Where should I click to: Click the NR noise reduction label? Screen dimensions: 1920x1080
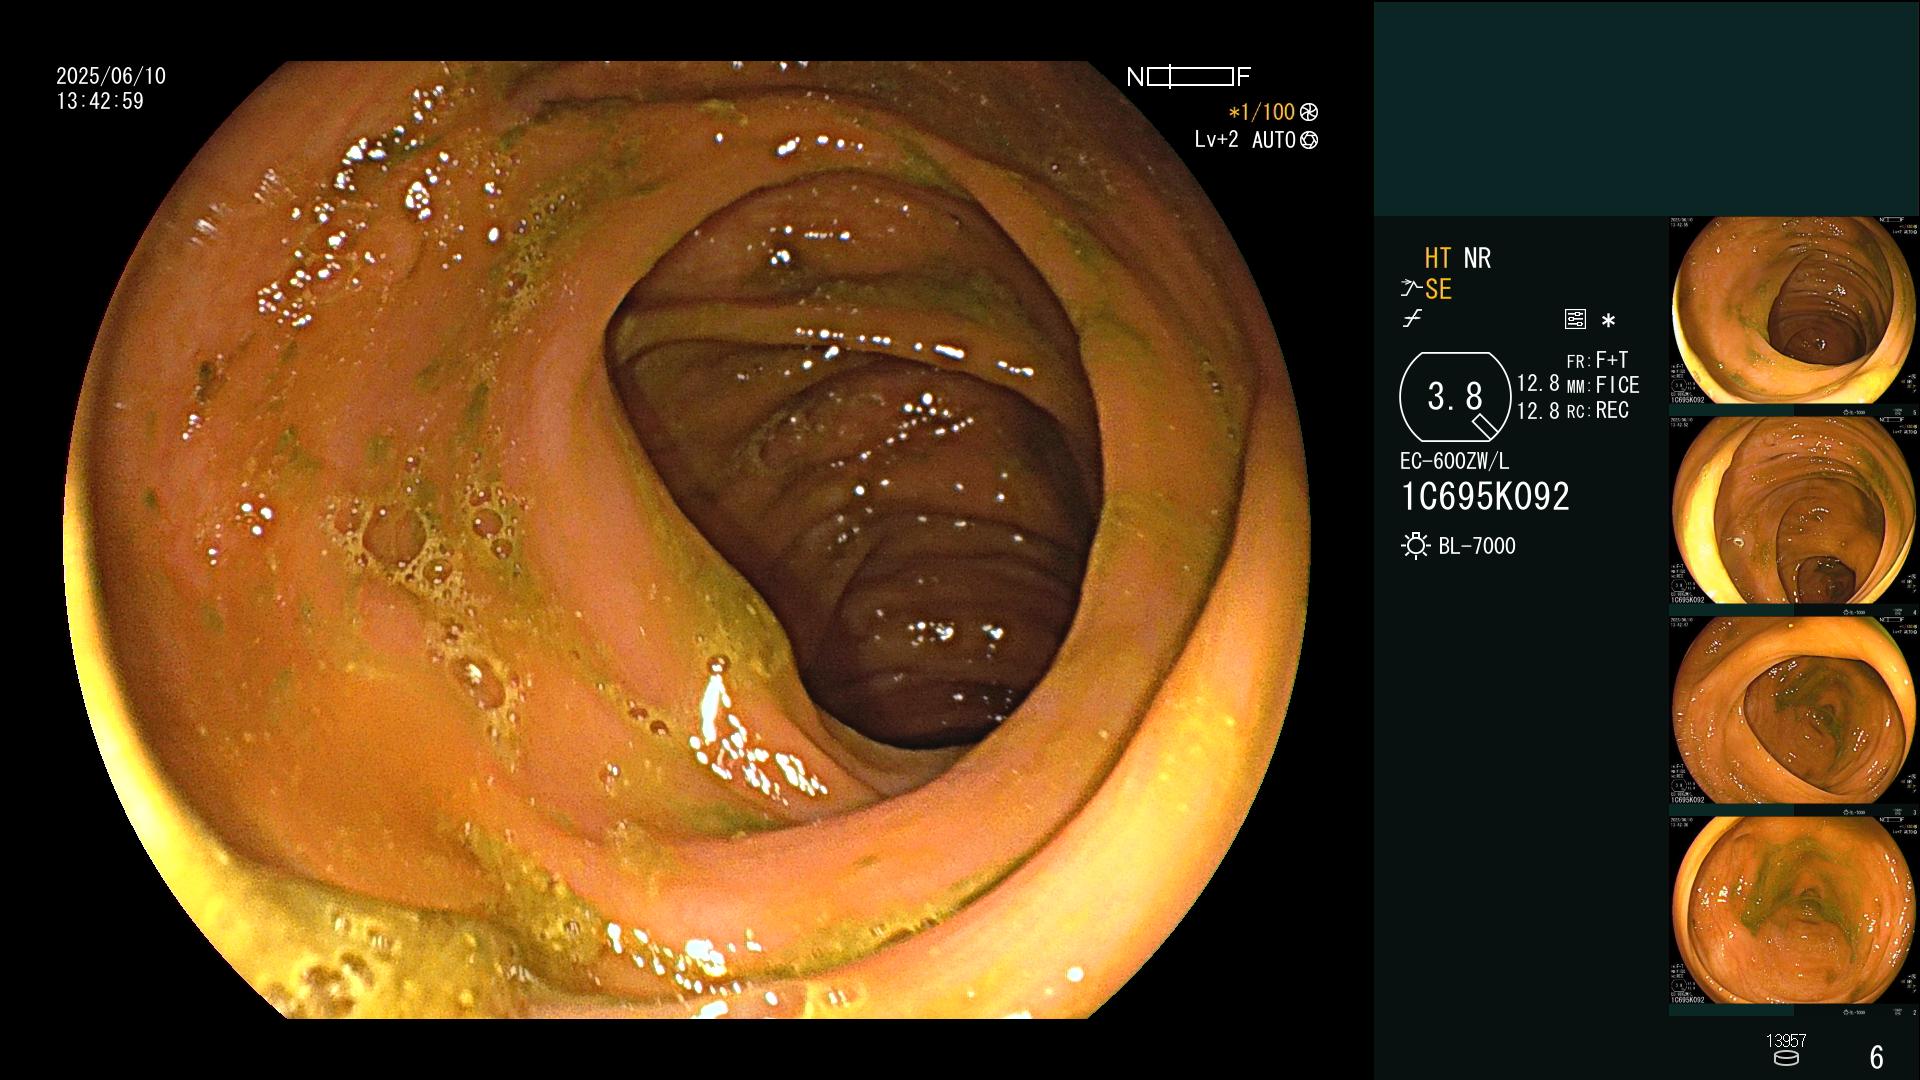pos(1477,258)
